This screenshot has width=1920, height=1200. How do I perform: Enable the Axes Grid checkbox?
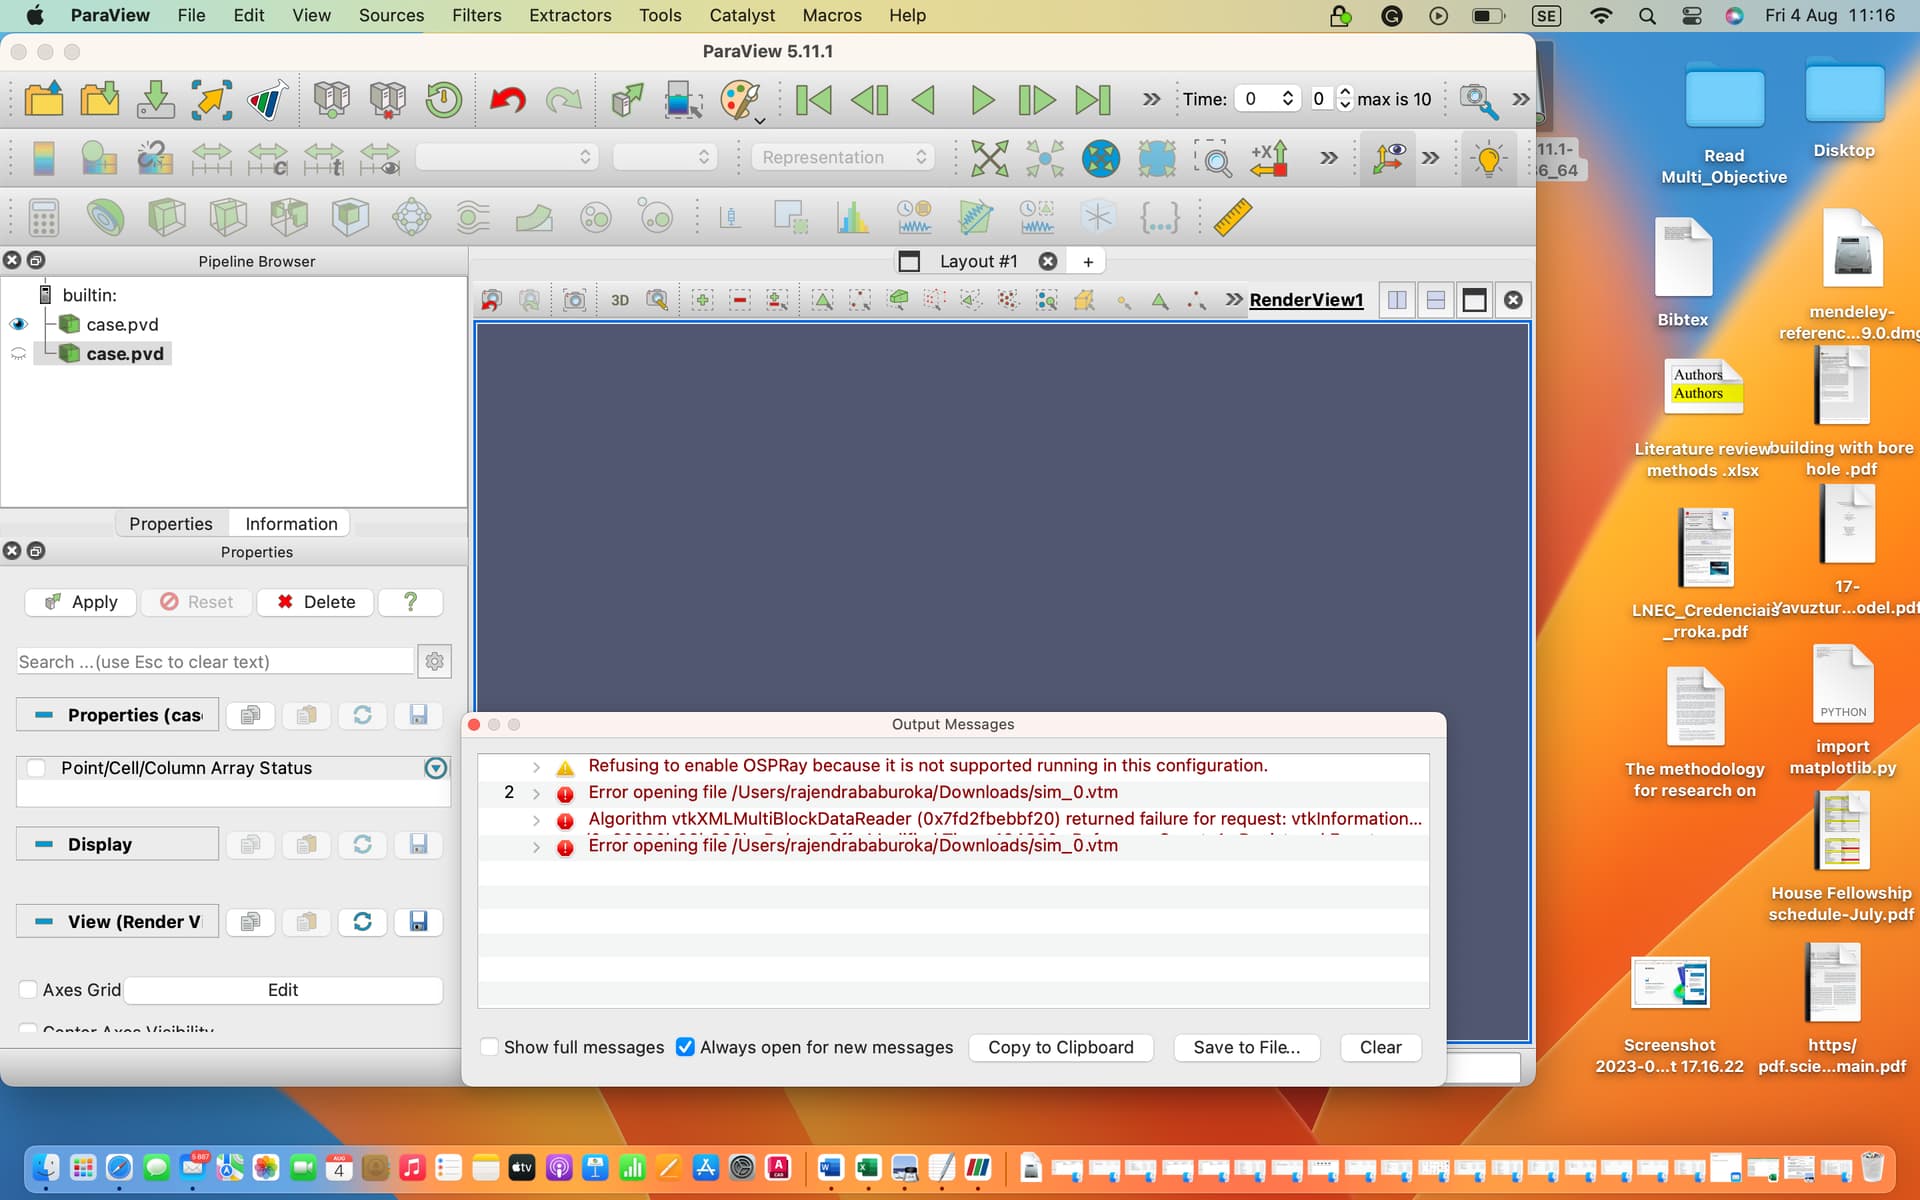(x=28, y=990)
